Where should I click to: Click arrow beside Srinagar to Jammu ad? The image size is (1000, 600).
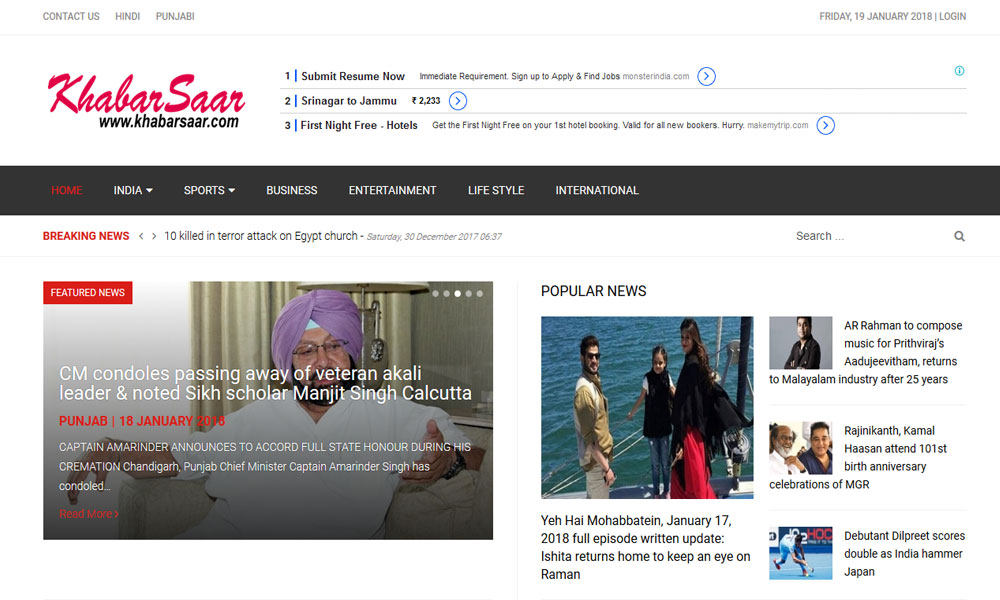pyautogui.click(x=458, y=101)
